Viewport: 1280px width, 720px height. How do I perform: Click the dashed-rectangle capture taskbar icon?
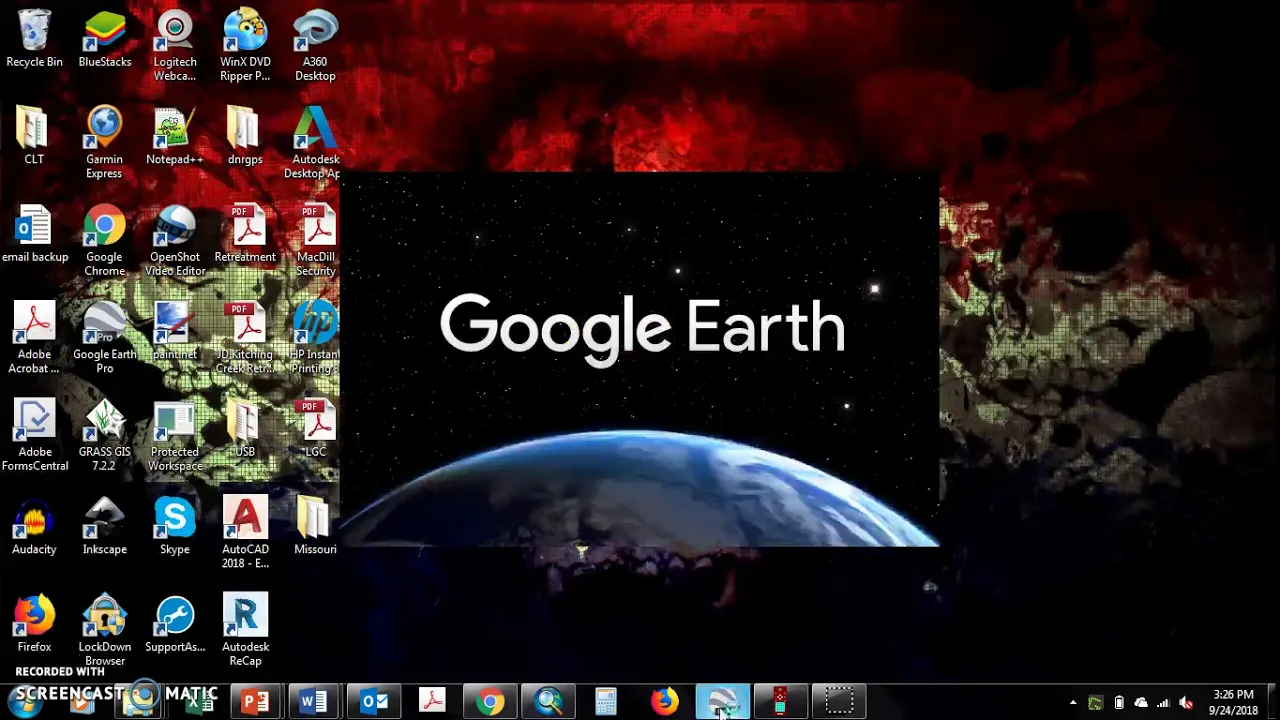(x=838, y=701)
